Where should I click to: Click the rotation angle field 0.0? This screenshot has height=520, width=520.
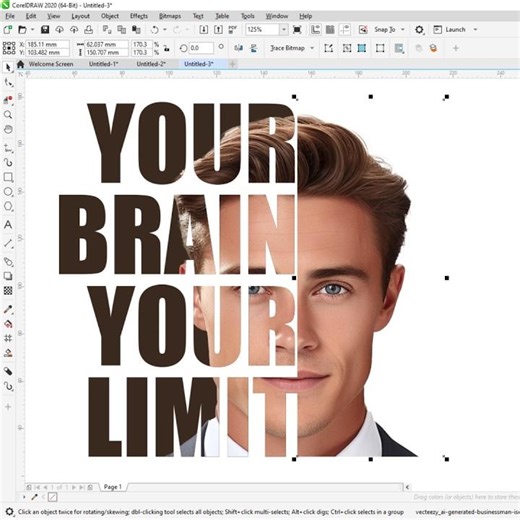click(x=201, y=48)
